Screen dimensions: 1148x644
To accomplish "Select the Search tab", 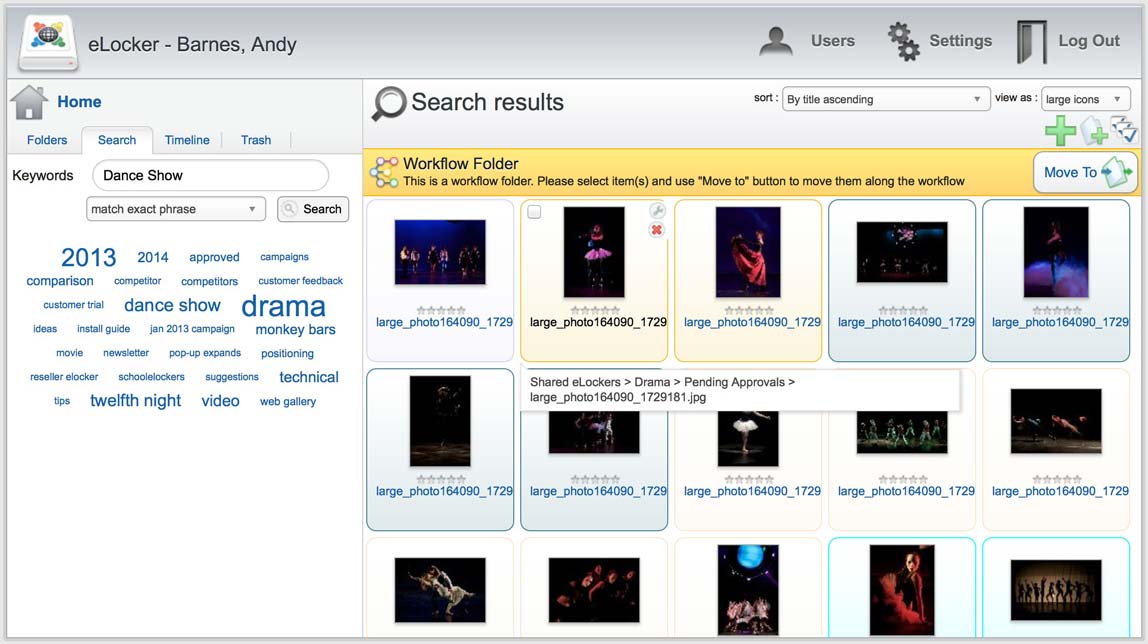I will [x=117, y=140].
